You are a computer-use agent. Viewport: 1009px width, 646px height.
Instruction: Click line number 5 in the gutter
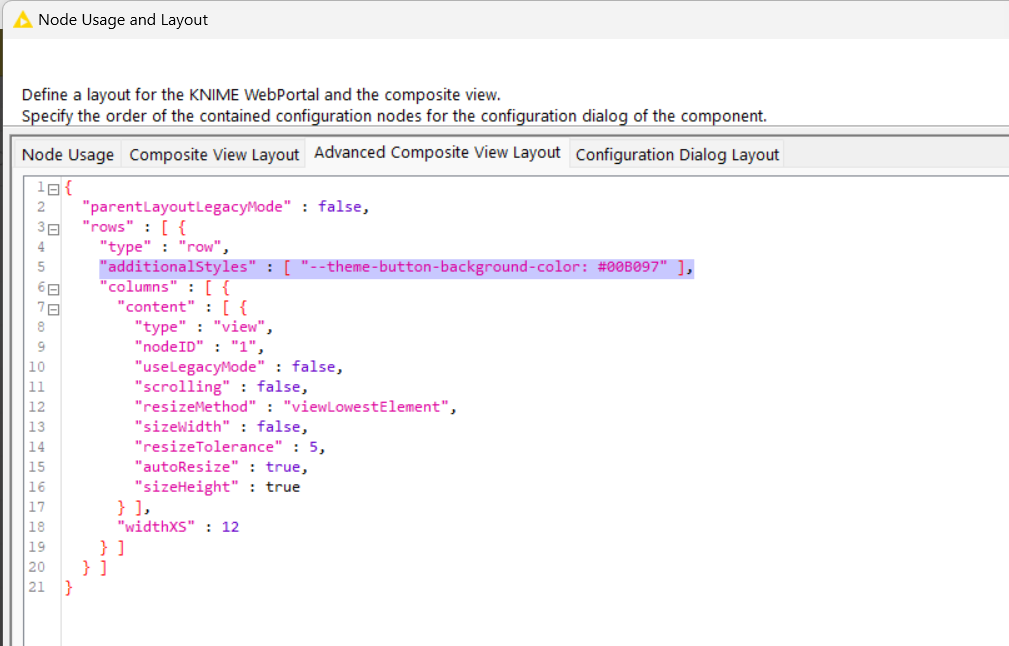click(41, 266)
